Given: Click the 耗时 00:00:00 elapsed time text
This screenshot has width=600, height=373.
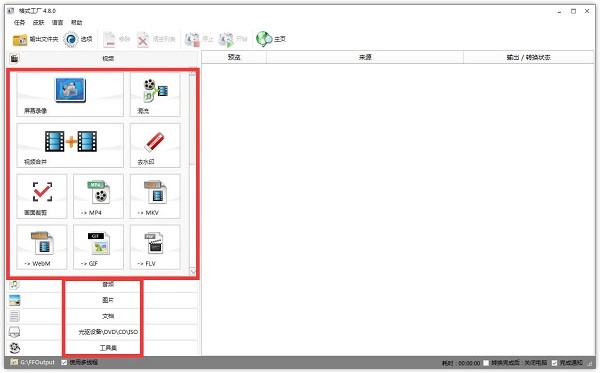Looking at the screenshot, I should tap(461, 363).
